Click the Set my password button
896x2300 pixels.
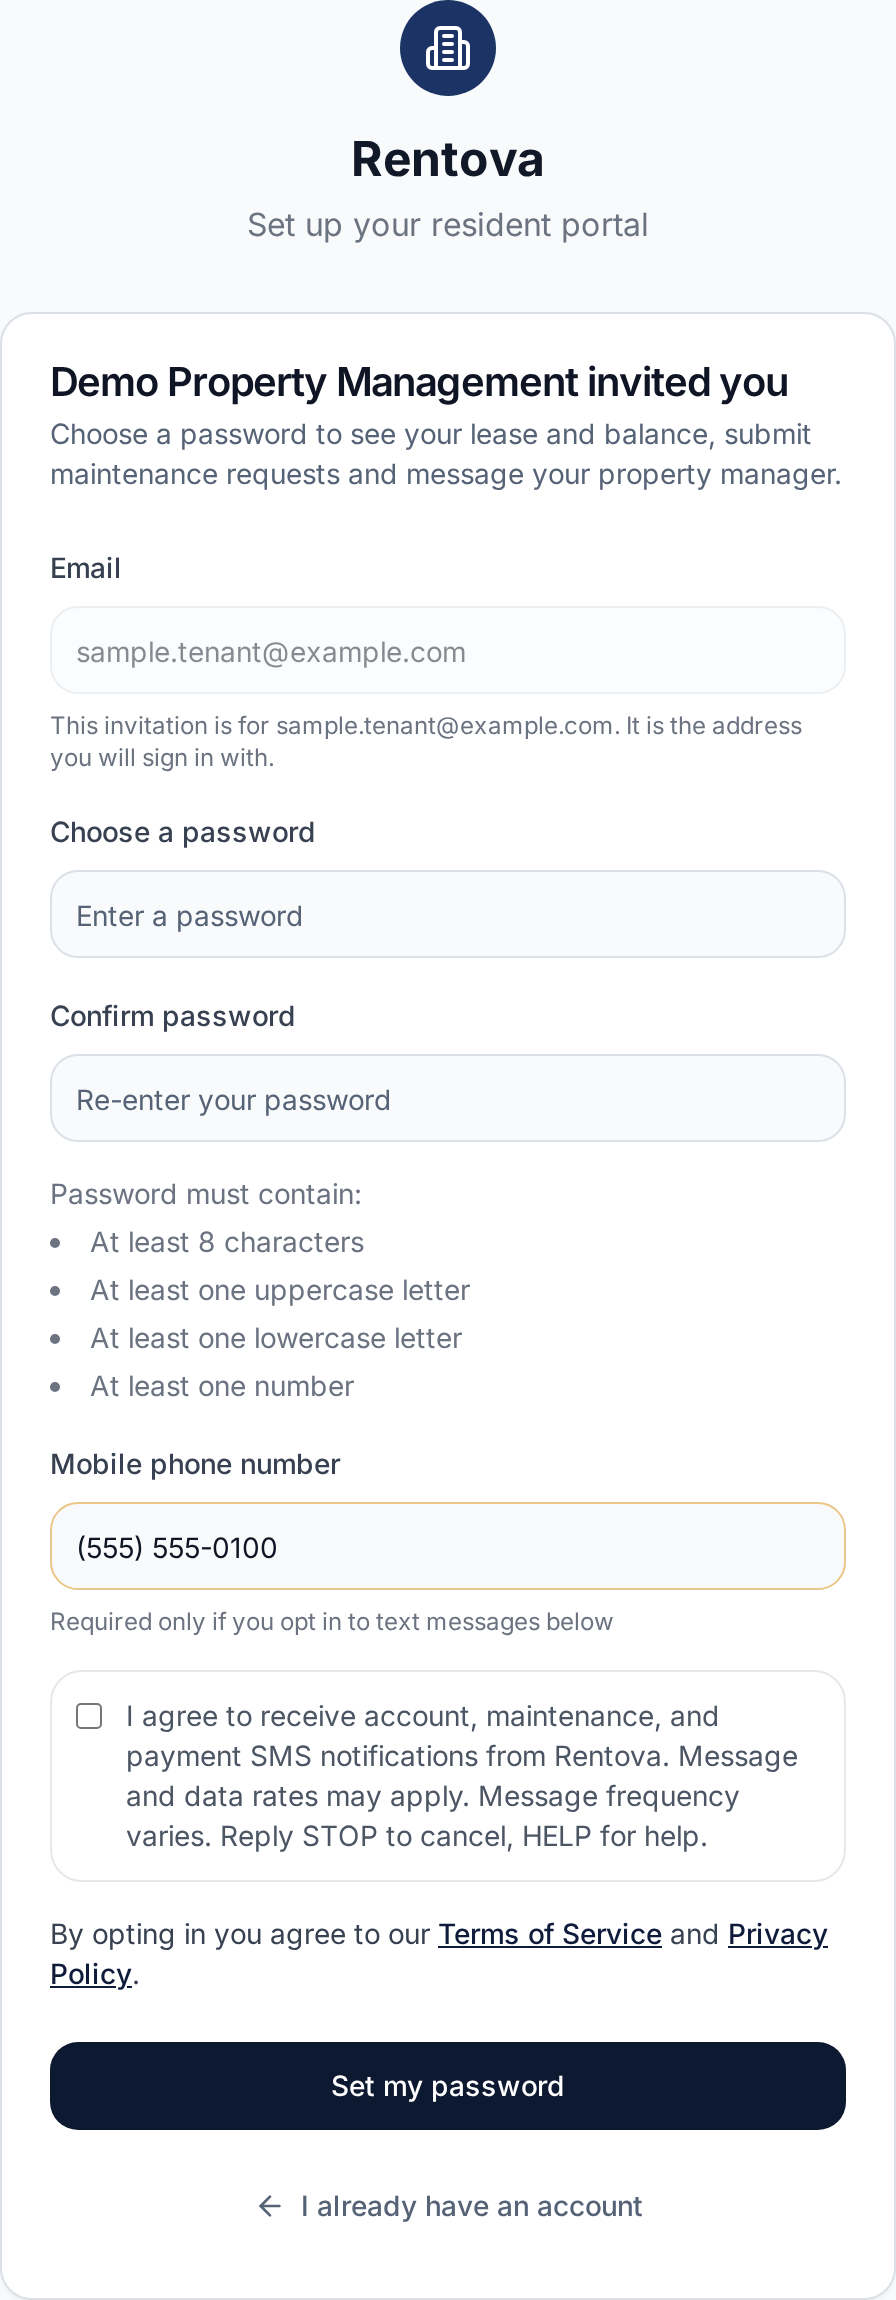tap(448, 2086)
